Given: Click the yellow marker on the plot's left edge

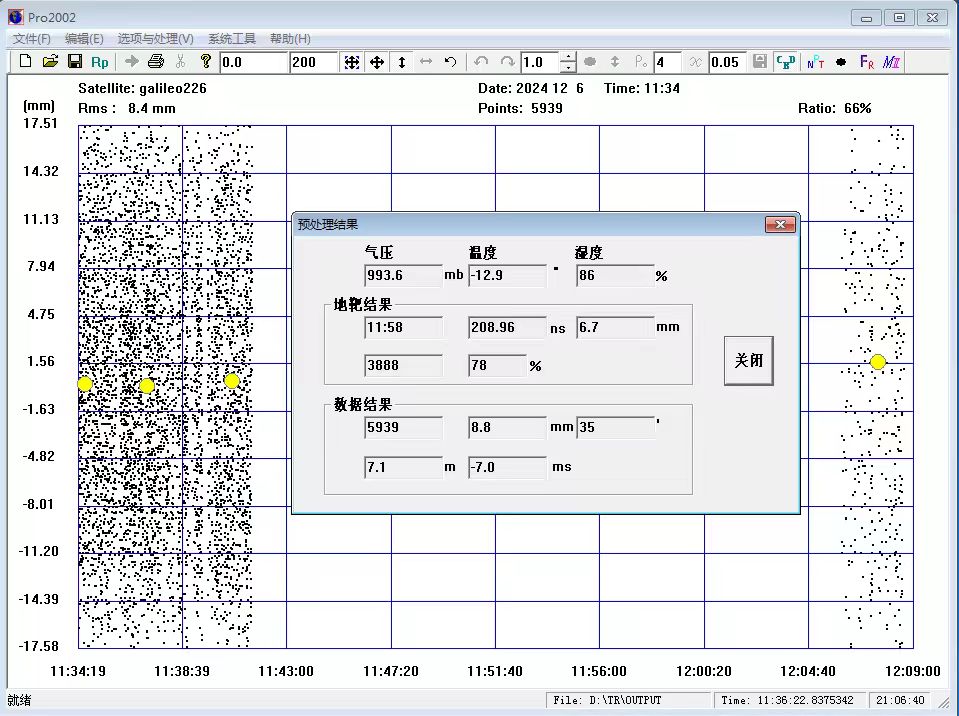Looking at the screenshot, I should 85,384.
